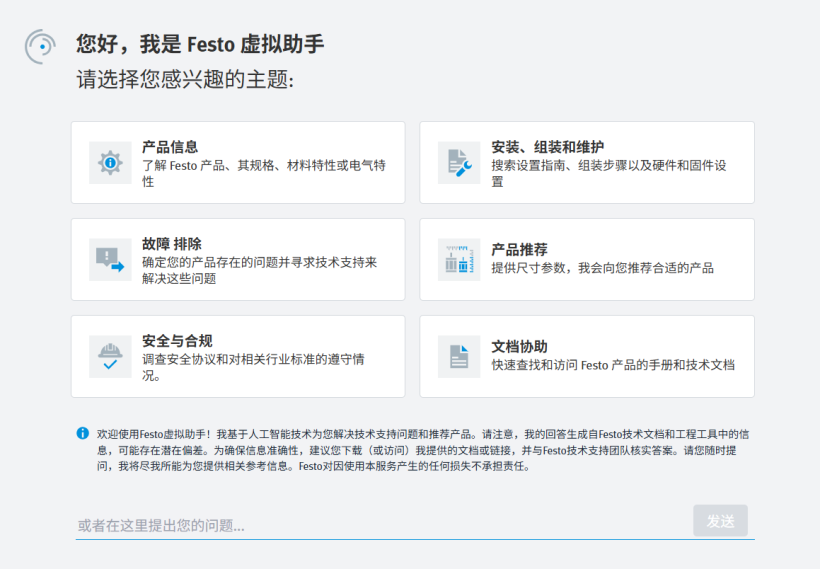
Task: Click the alert arrow icon for 故障排除
Action: click(x=110, y=259)
